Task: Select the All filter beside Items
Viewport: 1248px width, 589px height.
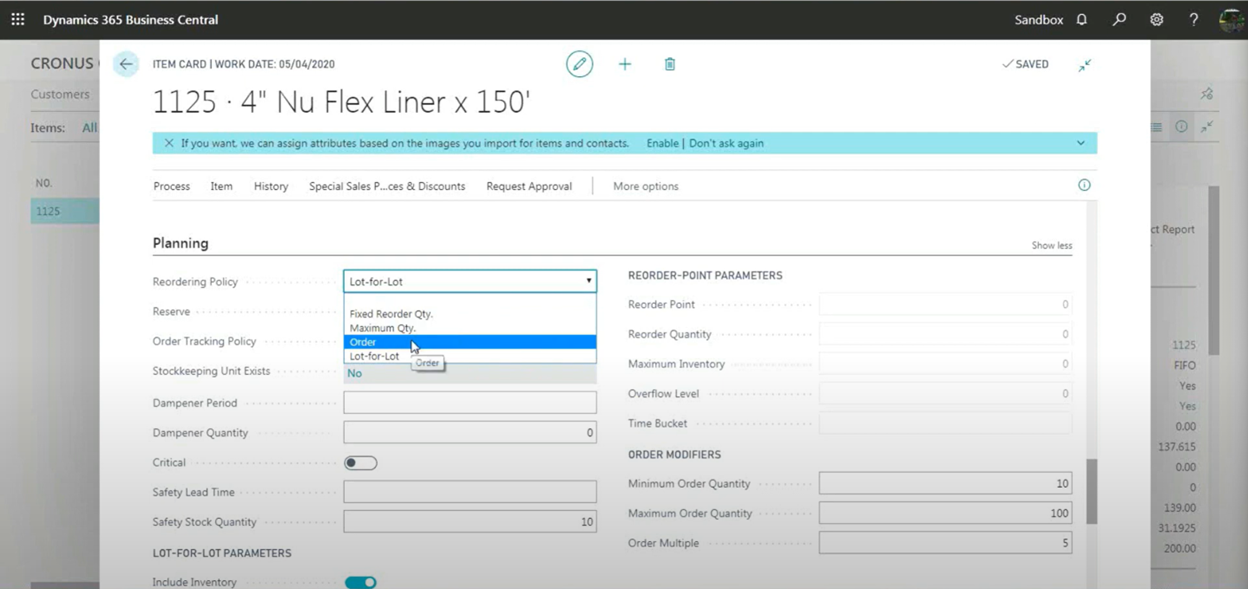Action: [x=90, y=127]
